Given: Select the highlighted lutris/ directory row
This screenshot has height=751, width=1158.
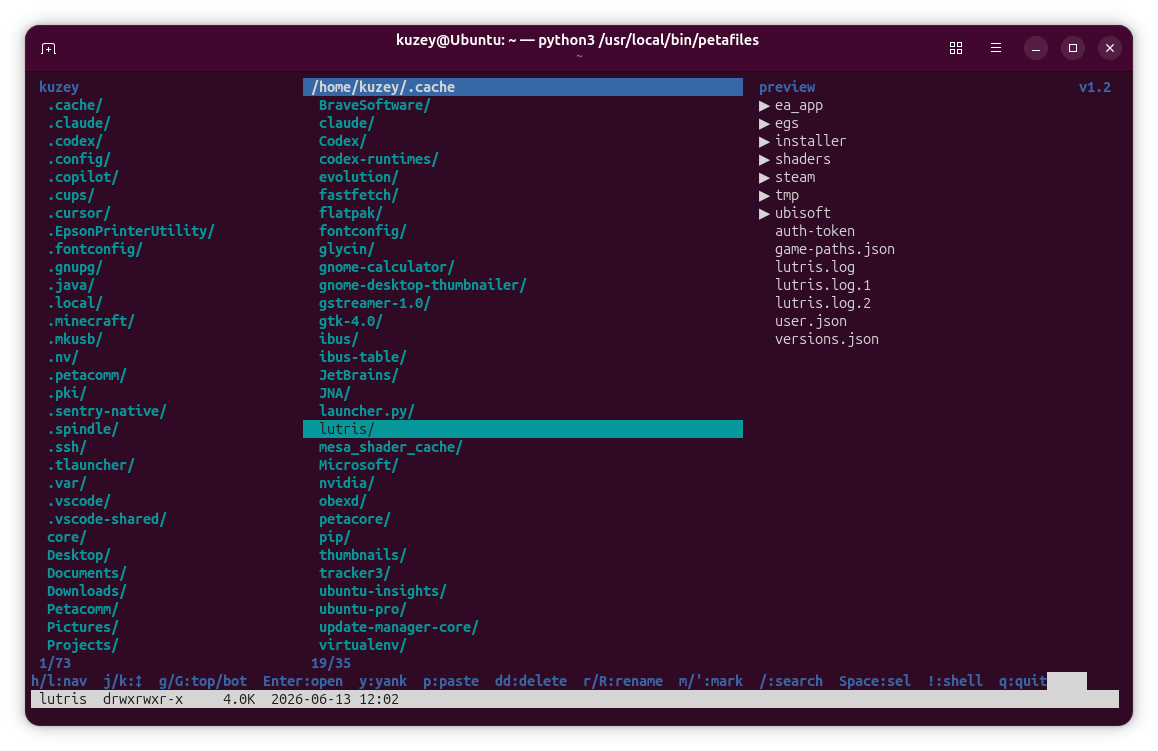Looking at the screenshot, I should (523, 429).
